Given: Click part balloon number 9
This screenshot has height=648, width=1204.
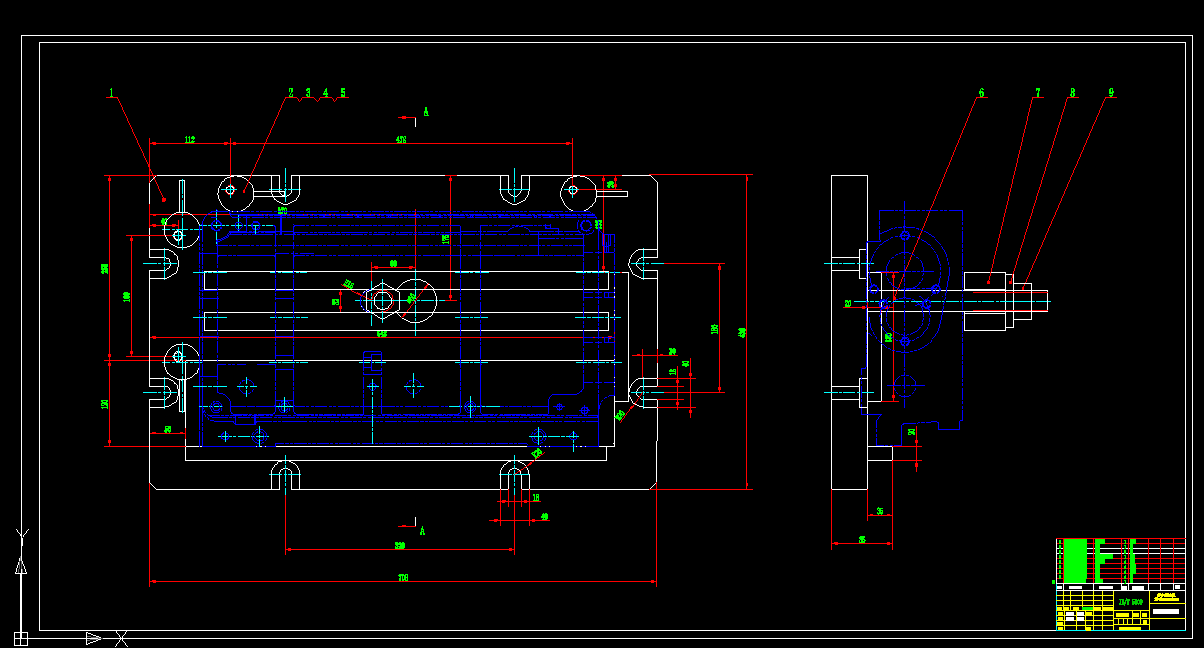Looking at the screenshot, I should [x=1111, y=93].
